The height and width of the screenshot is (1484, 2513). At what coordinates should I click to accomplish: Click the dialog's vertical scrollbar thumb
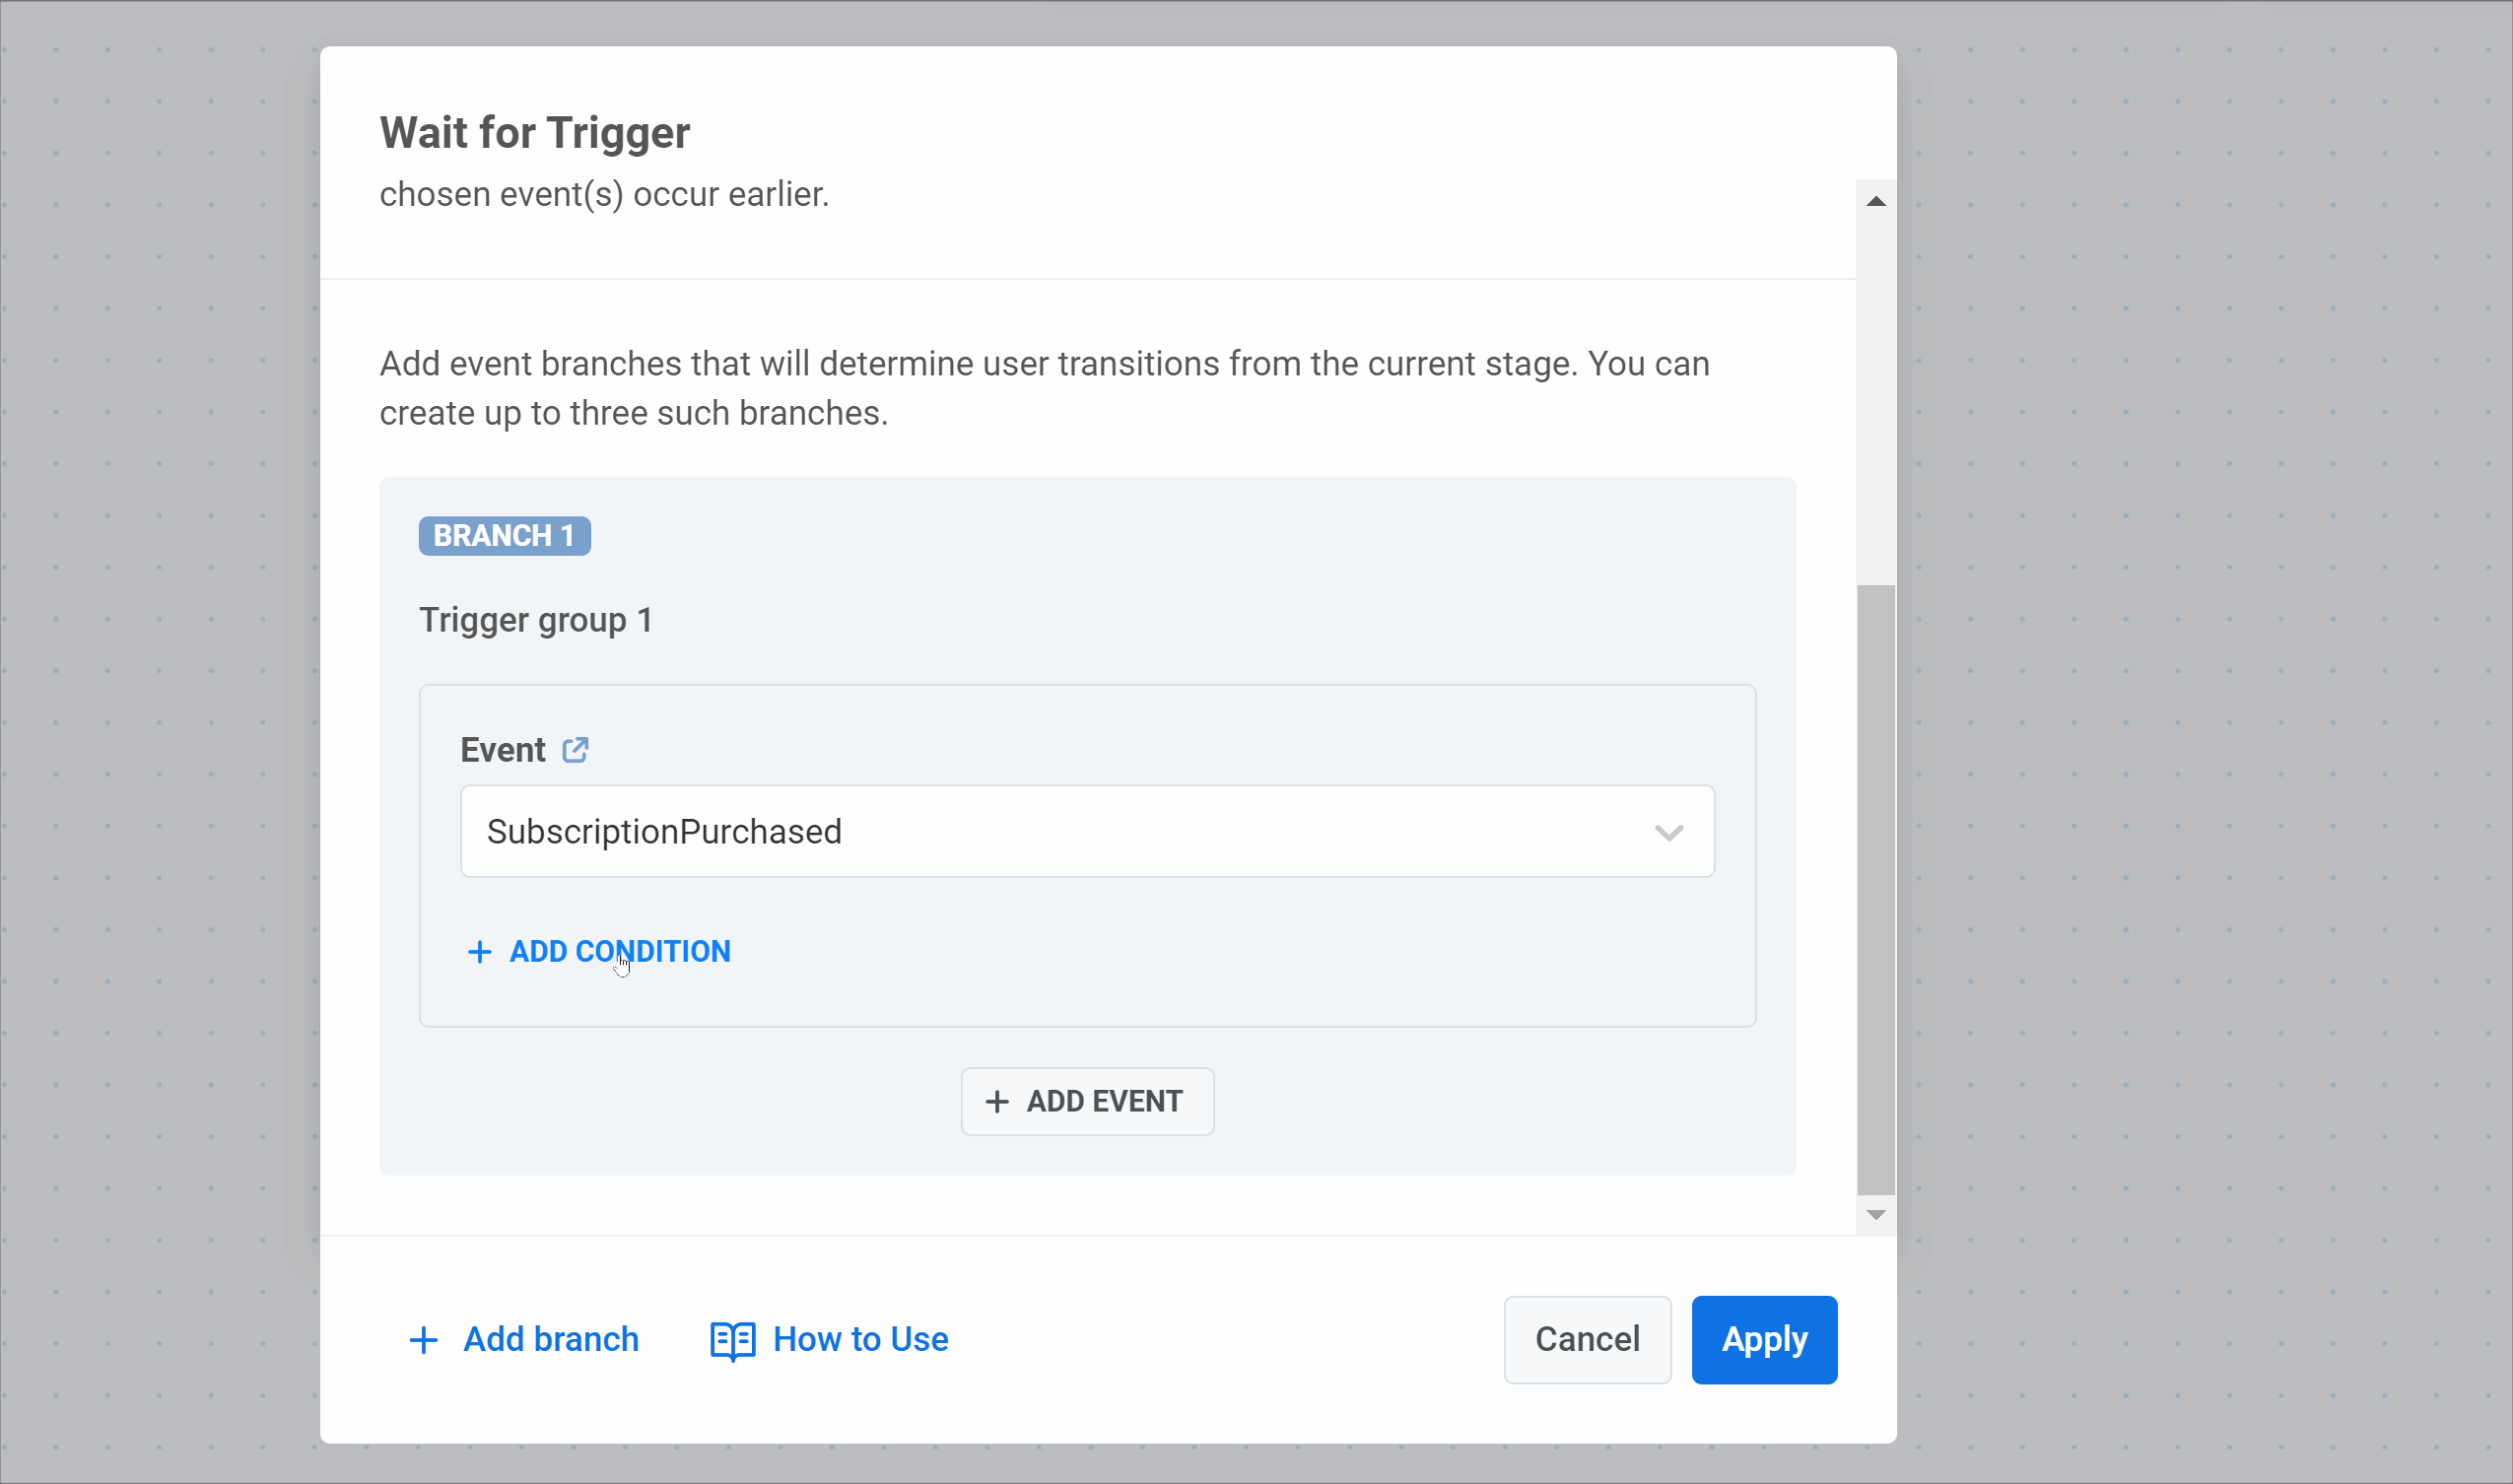click(x=1876, y=890)
